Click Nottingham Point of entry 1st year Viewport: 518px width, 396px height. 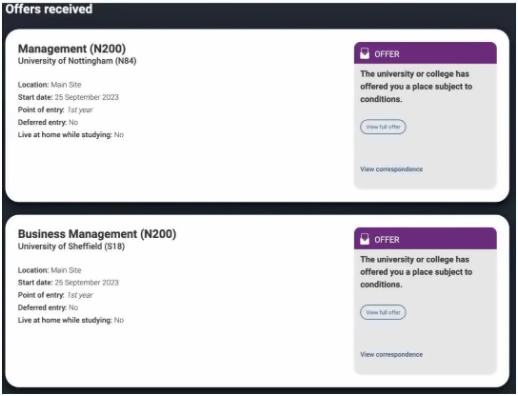[55, 110]
